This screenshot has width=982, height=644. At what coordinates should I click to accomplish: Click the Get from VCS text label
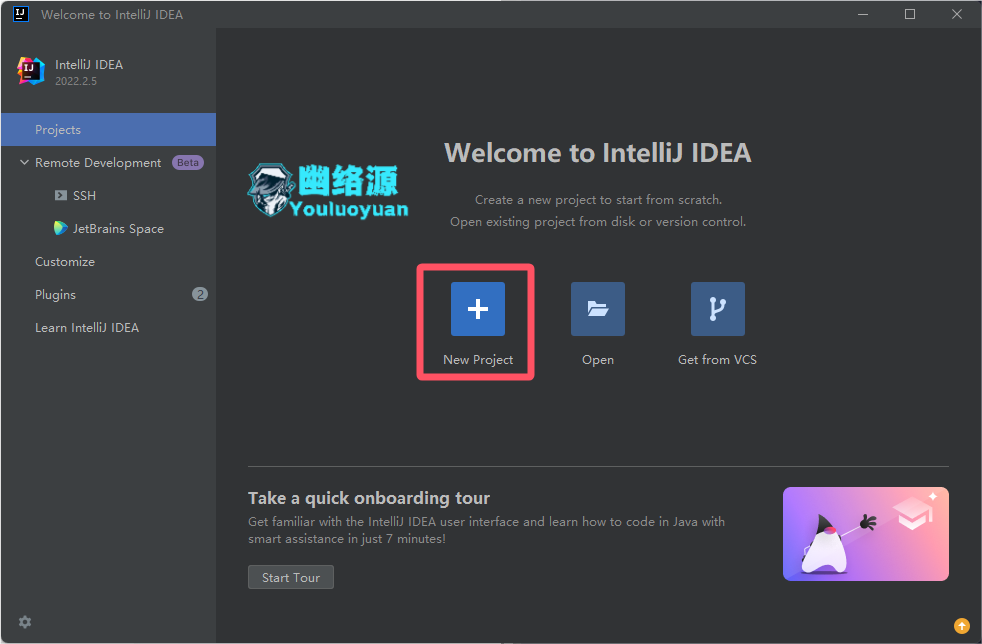717,360
